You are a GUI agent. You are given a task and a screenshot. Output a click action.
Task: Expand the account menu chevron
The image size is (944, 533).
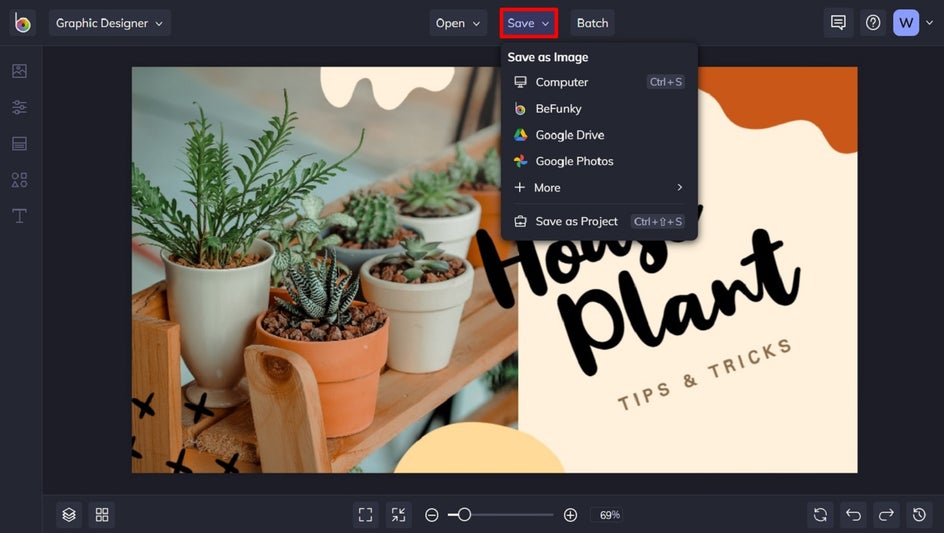930,23
